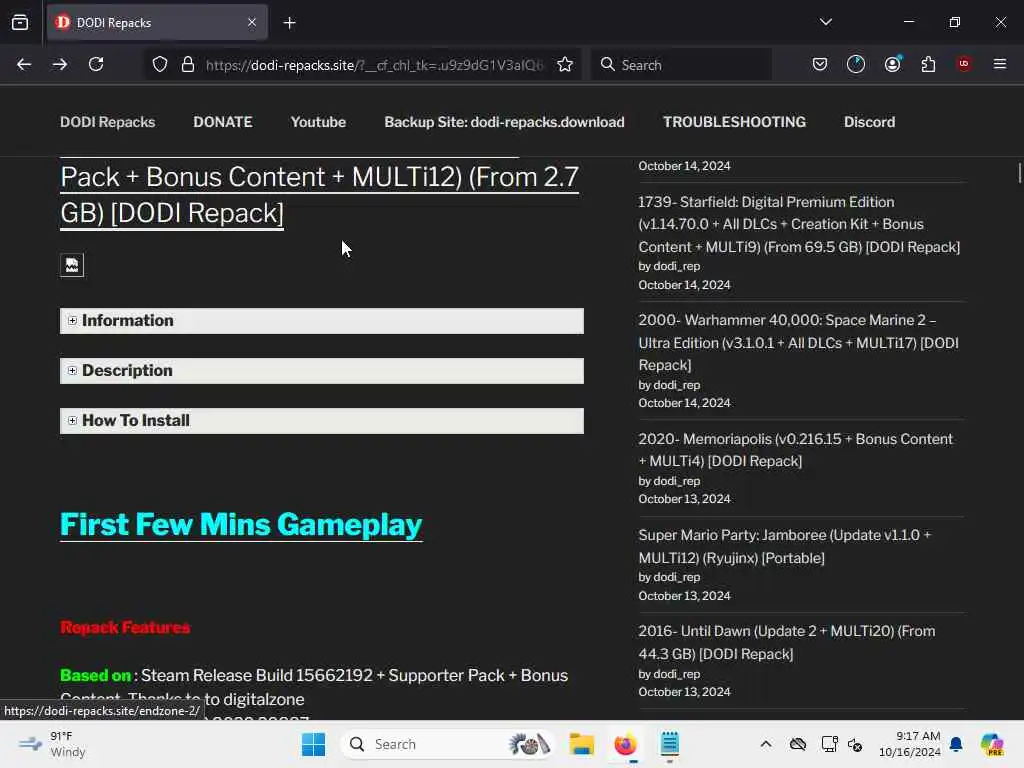Viewport: 1024px width, 768px height.
Task: Open First Few Mins Gameplay link
Action: 241,525
